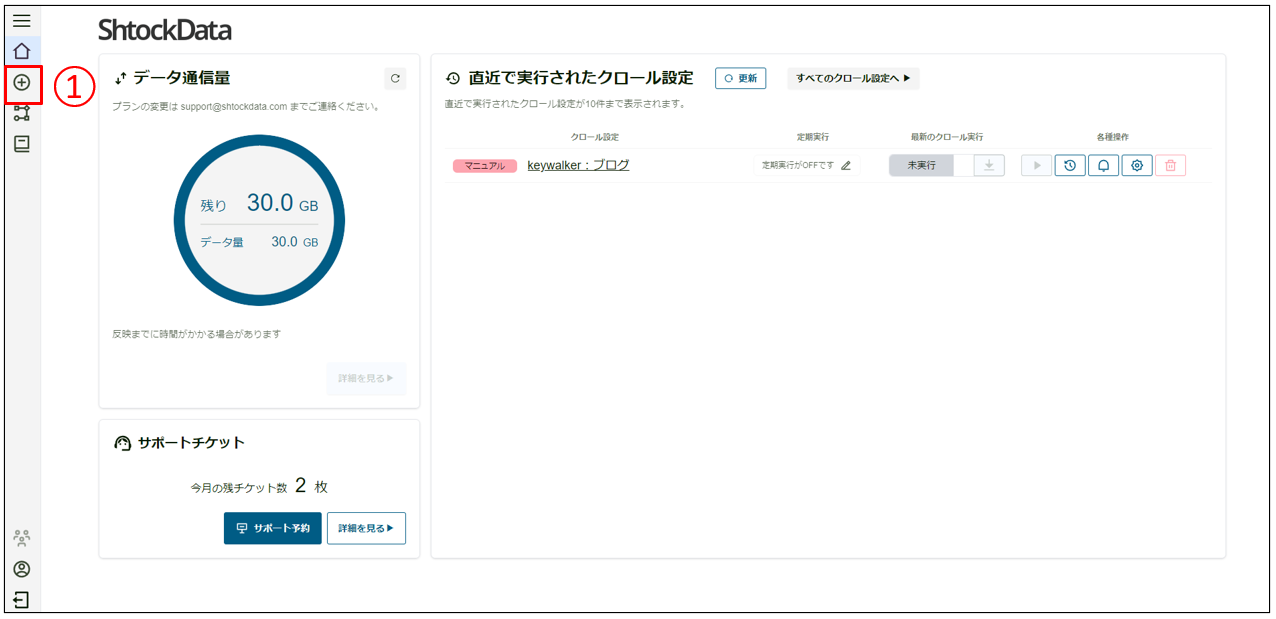Viewport: 1276px width, 619px height.
Task: Open the user account icon
Action: (21, 569)
